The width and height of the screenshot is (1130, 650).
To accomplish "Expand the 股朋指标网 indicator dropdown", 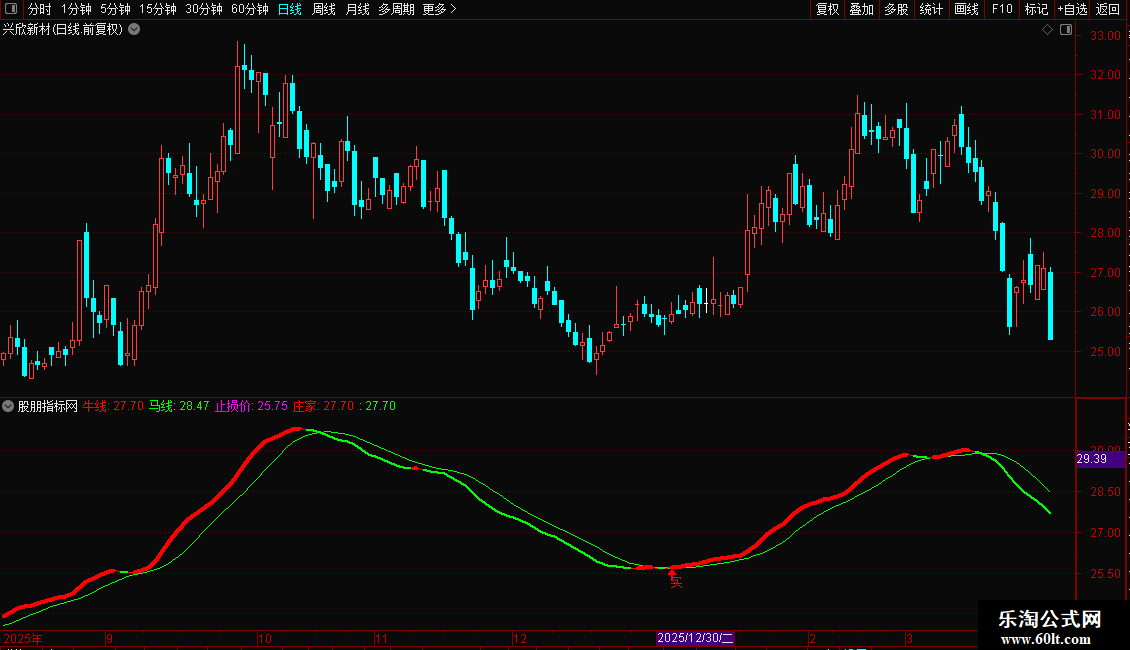I will [x=8, y=406].
